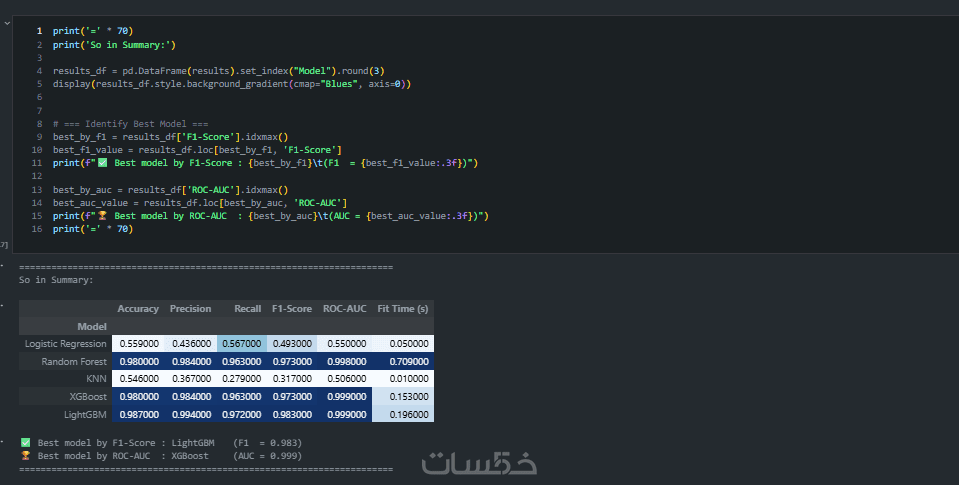Click the display(results_df.style.background_gradient line
The width and height of the screenshot is (959, 485).
[x=232, y=84]
